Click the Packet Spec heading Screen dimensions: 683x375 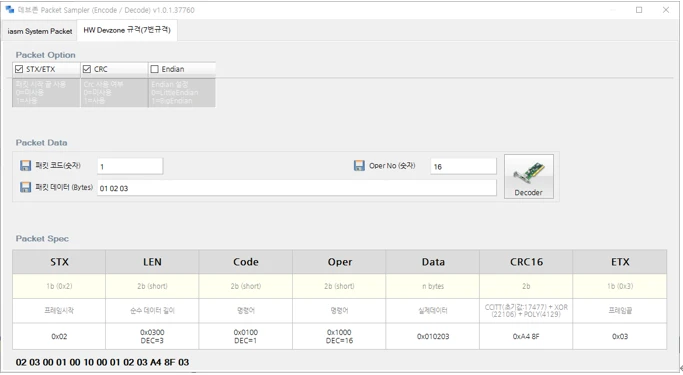pyautogui.click(x=42, y=239)
